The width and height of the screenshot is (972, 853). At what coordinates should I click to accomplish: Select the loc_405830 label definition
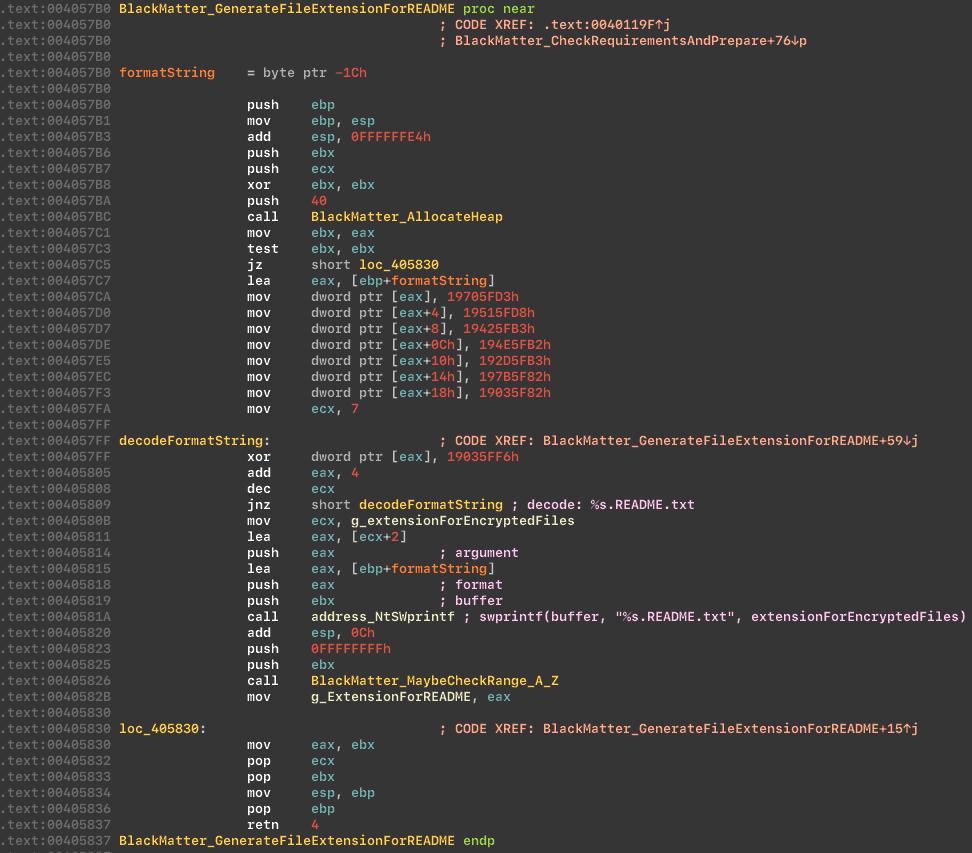(162, 729)
